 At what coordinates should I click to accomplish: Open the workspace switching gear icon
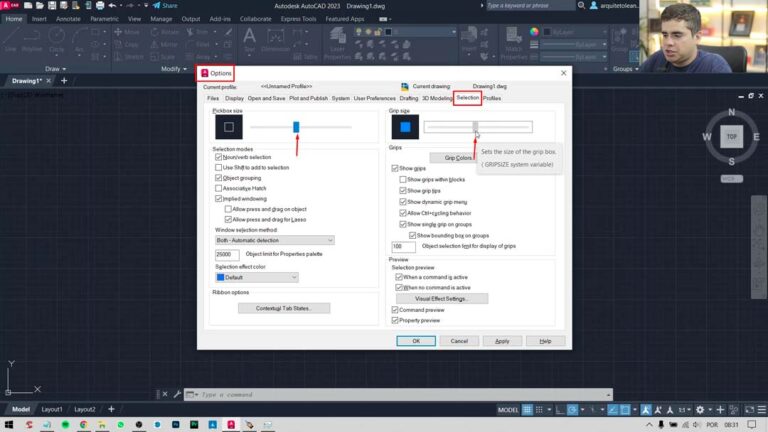700,409
